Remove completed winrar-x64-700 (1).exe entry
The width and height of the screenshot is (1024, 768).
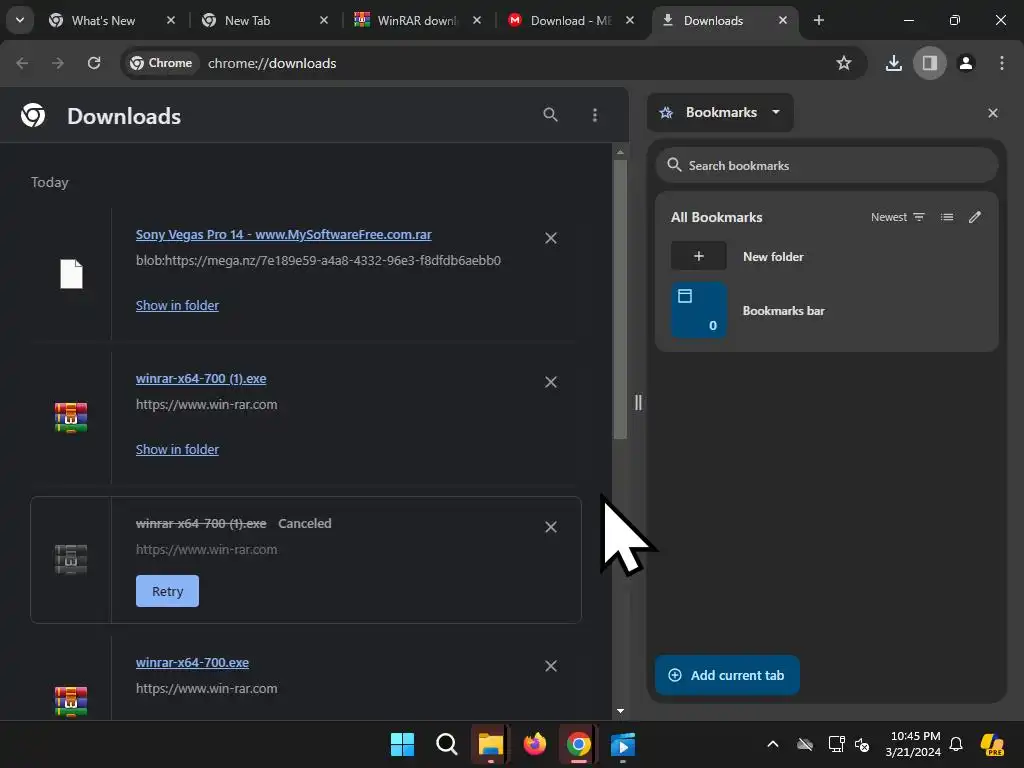[551, 382]
